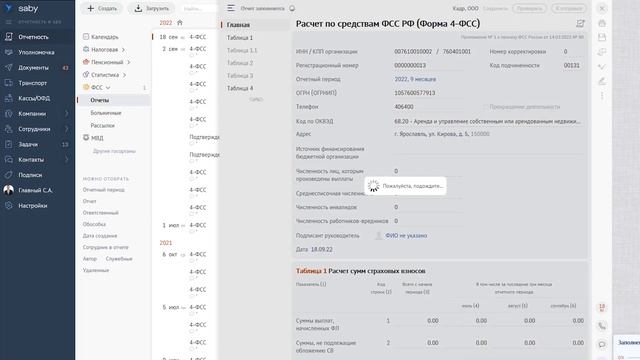Expand the Сотрудники sidebar arrow

[x=67, y=129]
